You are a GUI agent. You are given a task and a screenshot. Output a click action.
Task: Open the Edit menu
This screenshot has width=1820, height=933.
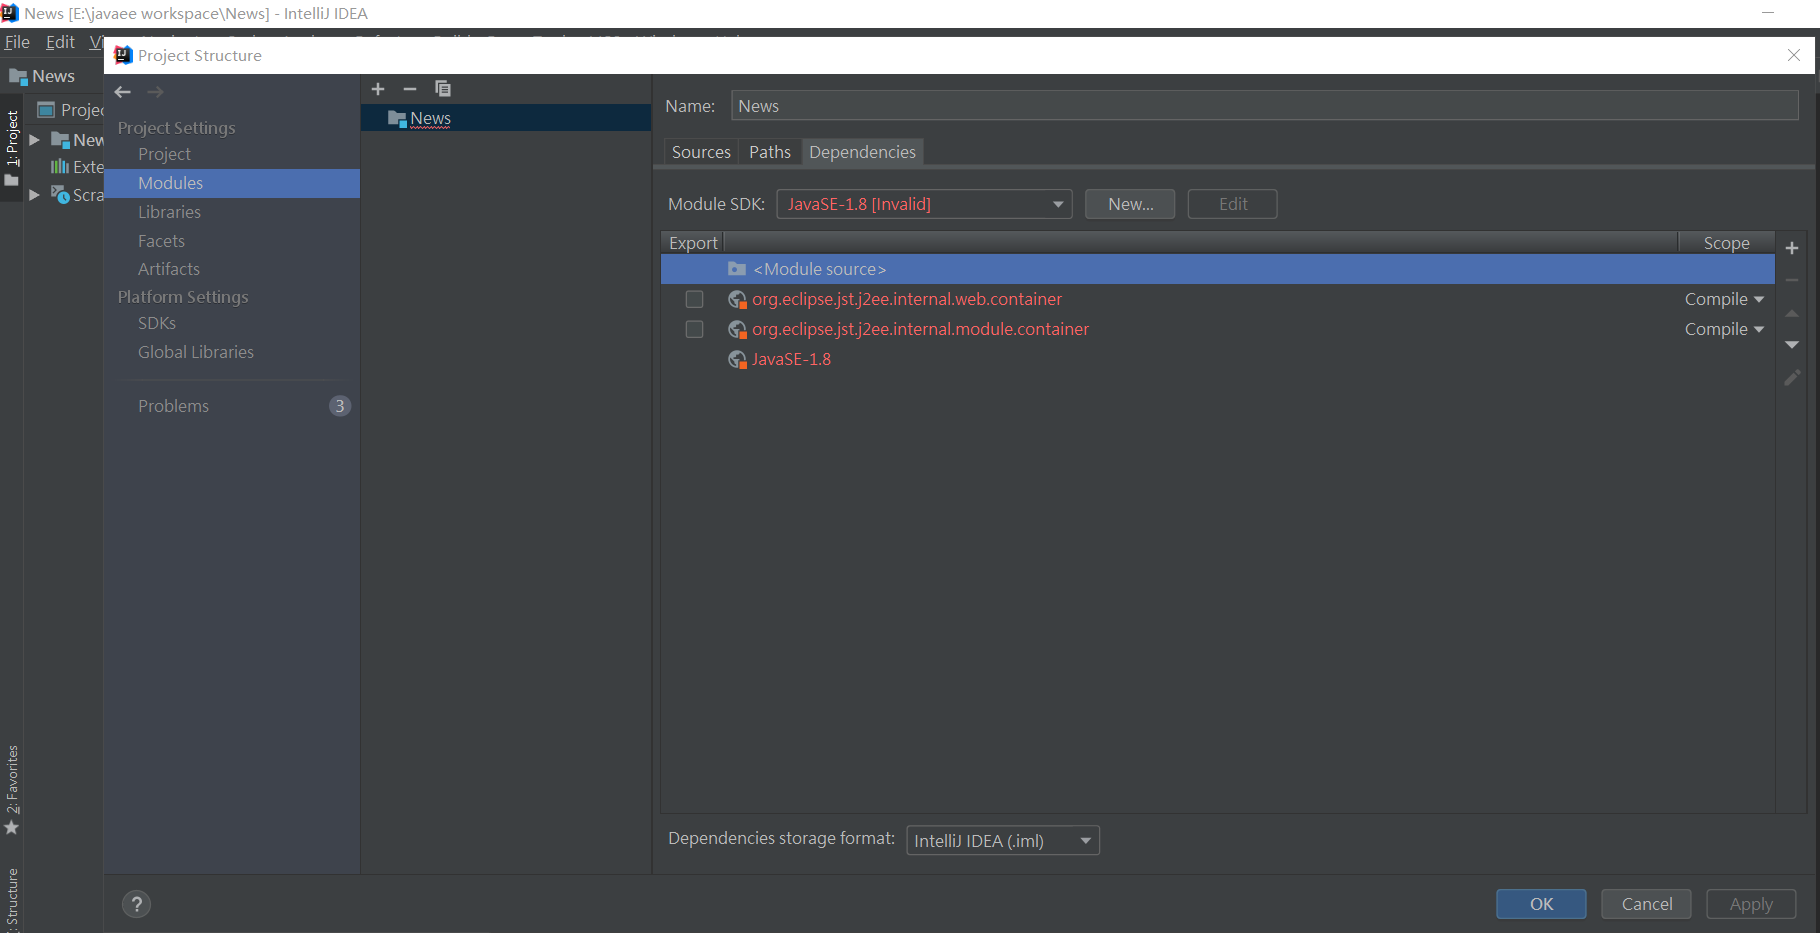click(60, 42)
